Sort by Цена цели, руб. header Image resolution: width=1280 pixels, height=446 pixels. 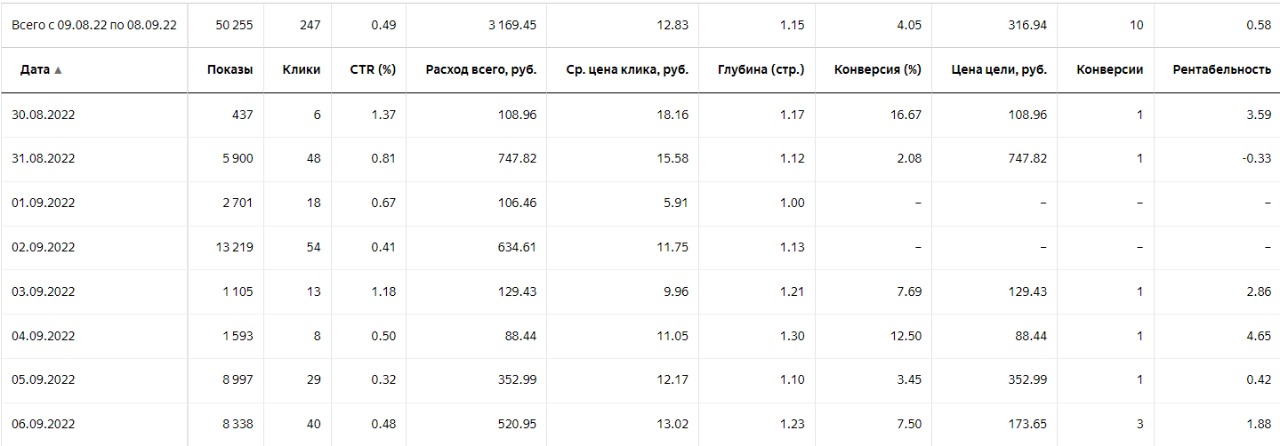click(x=998, y=70)
